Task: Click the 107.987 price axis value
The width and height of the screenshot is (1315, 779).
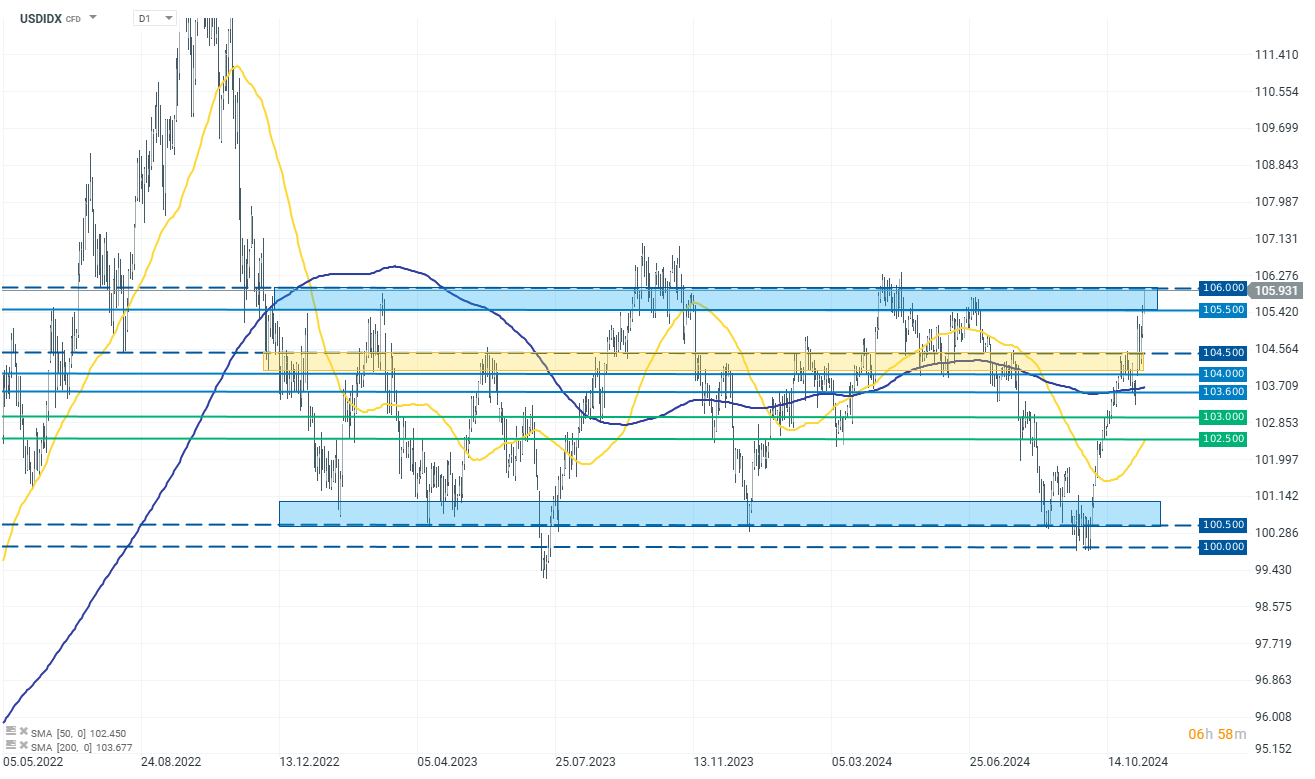Action: tap(1276, 201)
